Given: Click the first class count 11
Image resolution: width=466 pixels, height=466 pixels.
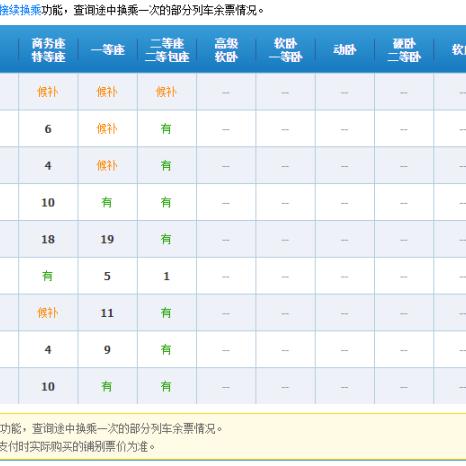Looking at the screenshot, I should pyautogui.click(x=107, y=313).
